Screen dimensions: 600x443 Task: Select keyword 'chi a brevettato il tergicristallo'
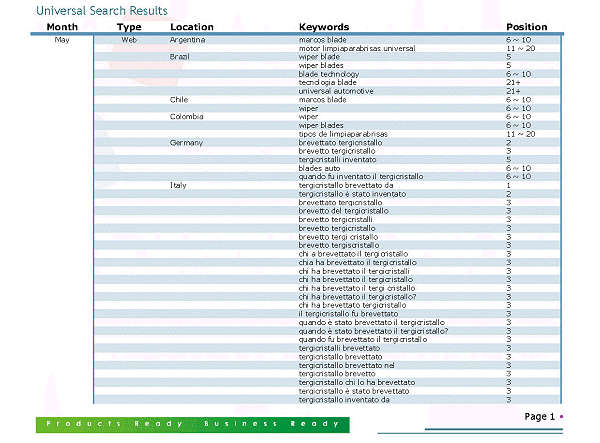(353, 254)
